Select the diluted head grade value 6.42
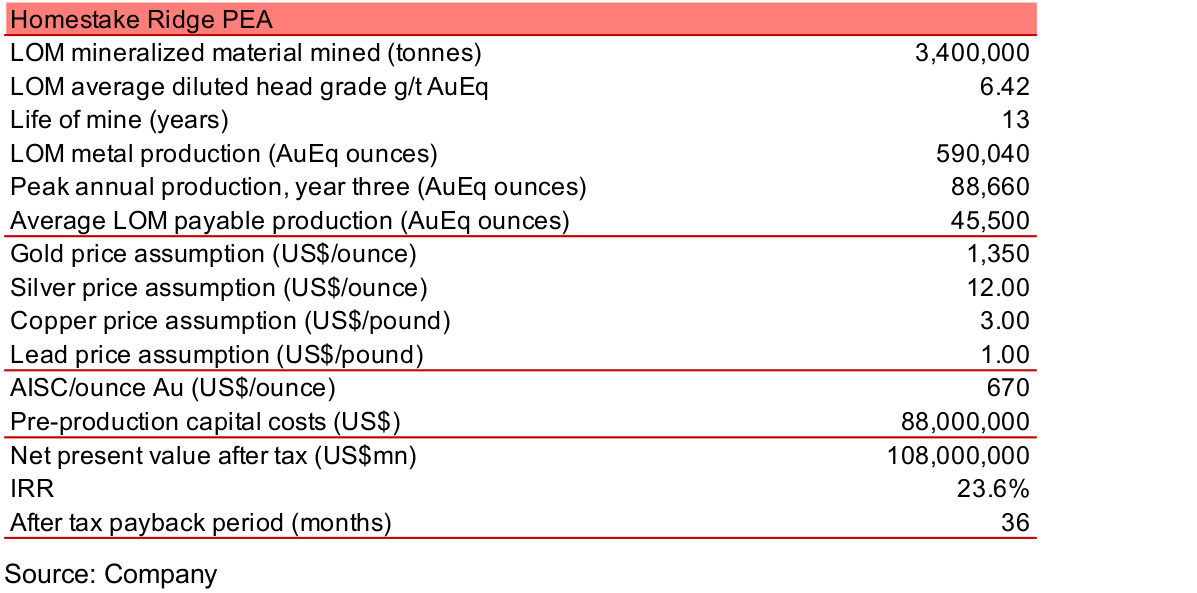 (x=1005, y=87)
